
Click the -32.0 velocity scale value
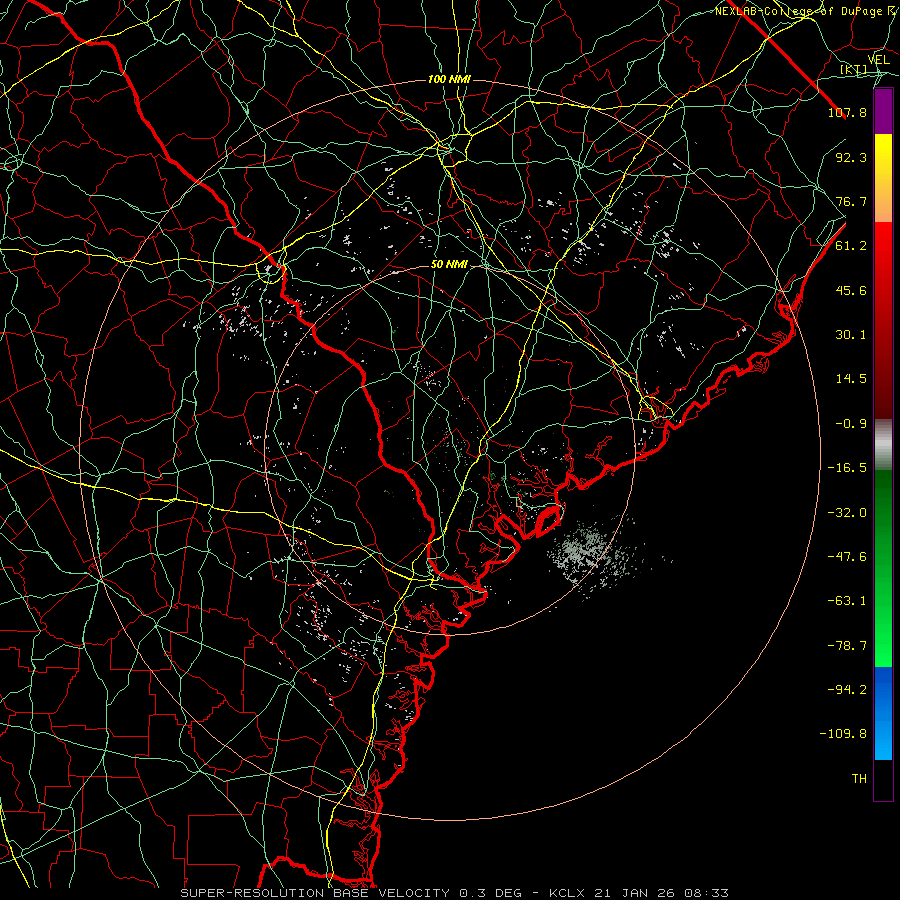847,513
